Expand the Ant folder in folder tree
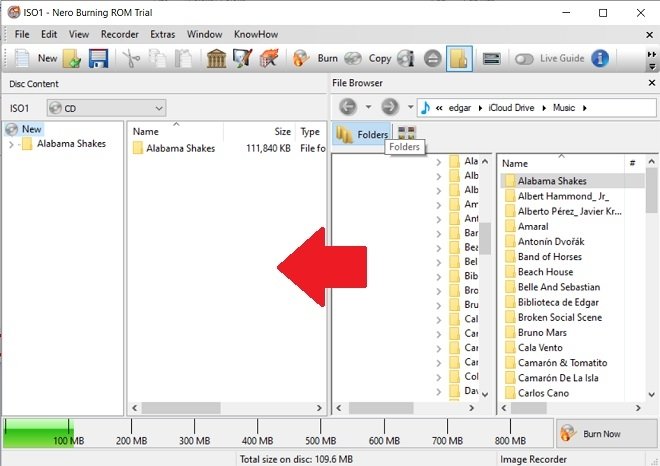 [x=439, y=219]
